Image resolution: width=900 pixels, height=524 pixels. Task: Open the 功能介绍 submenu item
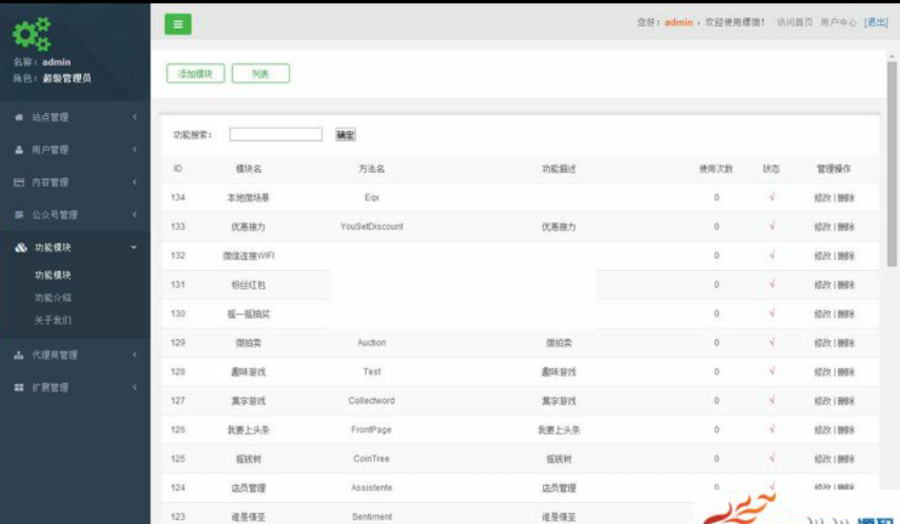click(53, 298)
